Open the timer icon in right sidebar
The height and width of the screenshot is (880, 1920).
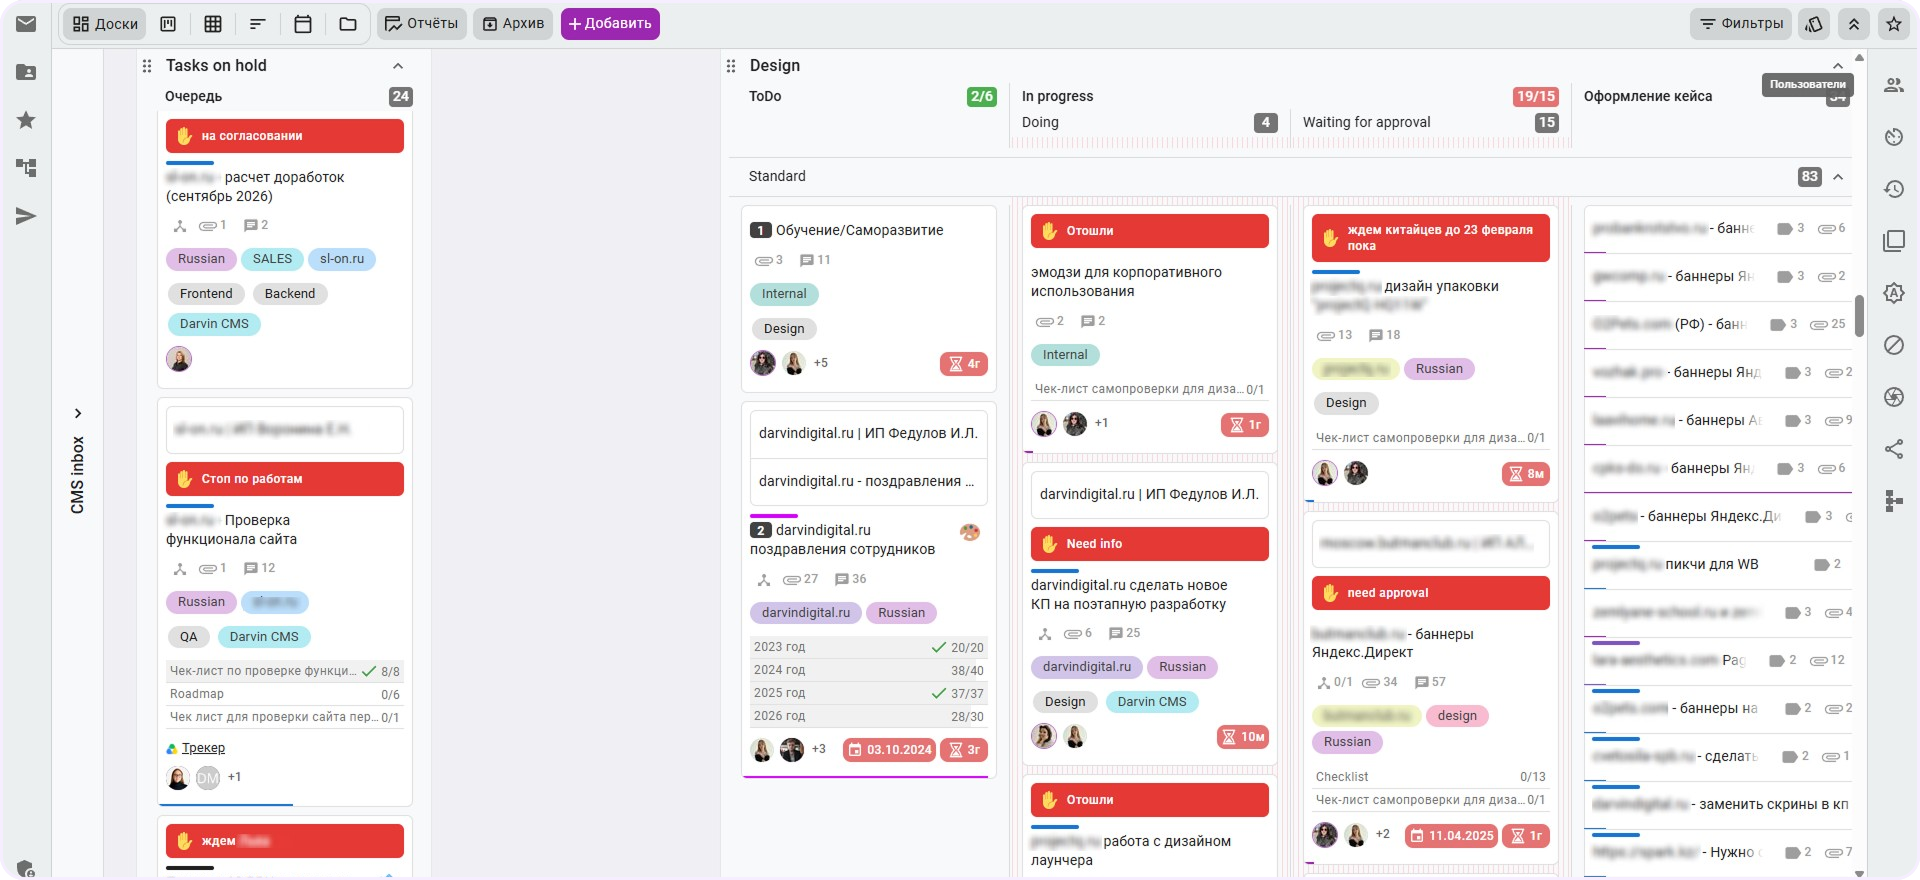point(1894,137)
